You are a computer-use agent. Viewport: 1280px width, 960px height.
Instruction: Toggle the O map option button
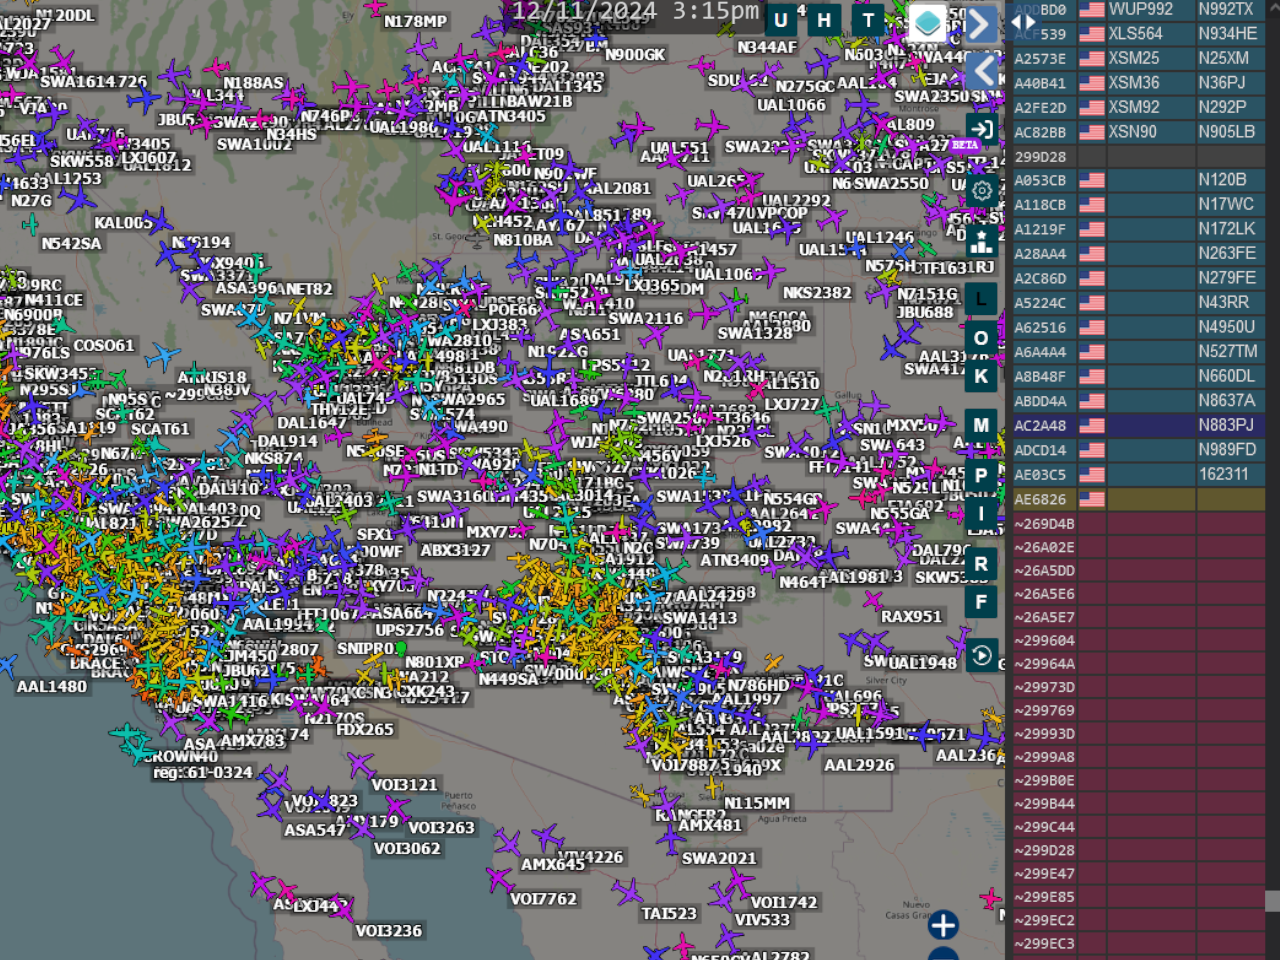[x=981, y=338]
